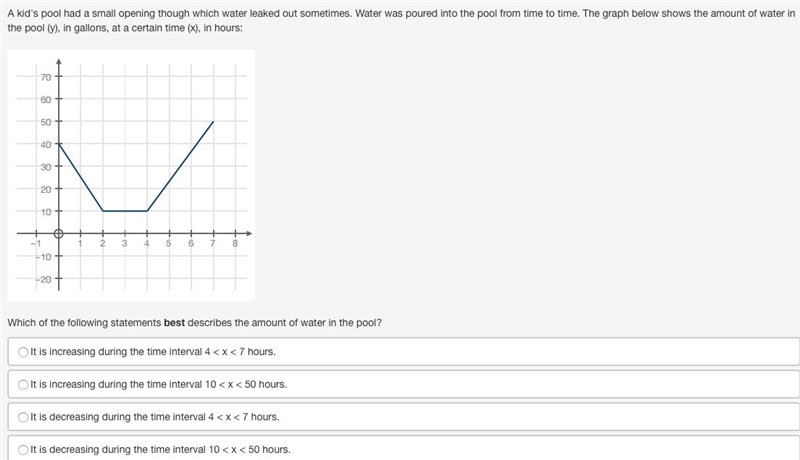800x460 pixels.
Task: Click the phrase 'Which of the following statements'
Action: (x=84, y=323)
